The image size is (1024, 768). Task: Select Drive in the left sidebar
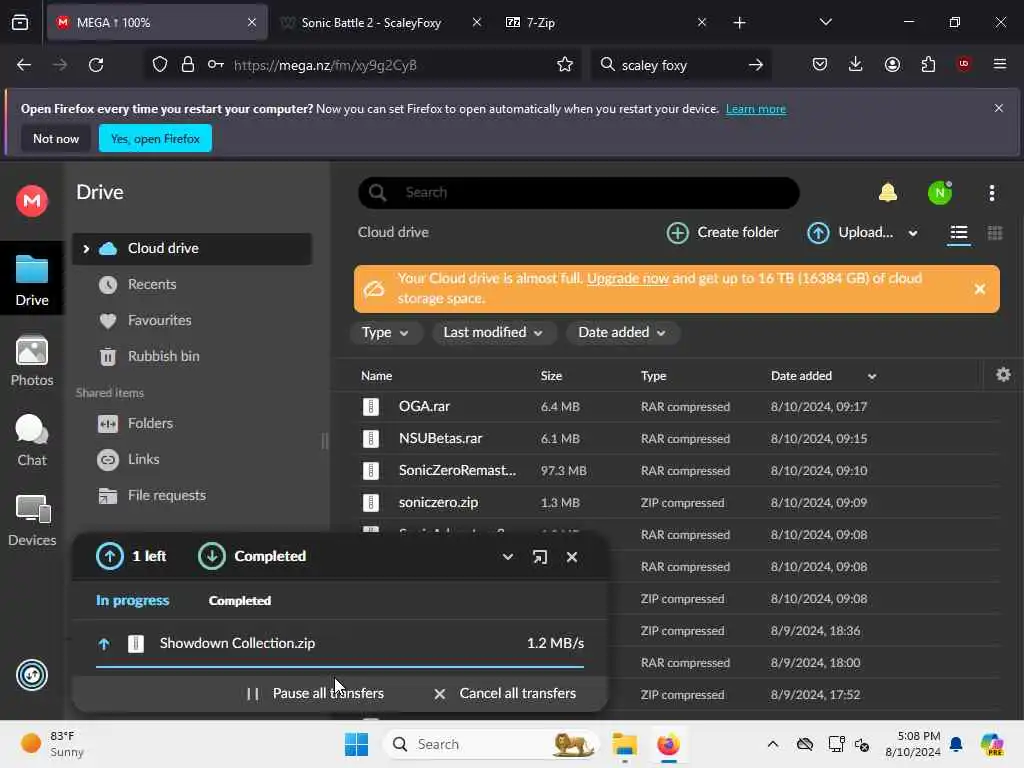[x=32, y=281]
